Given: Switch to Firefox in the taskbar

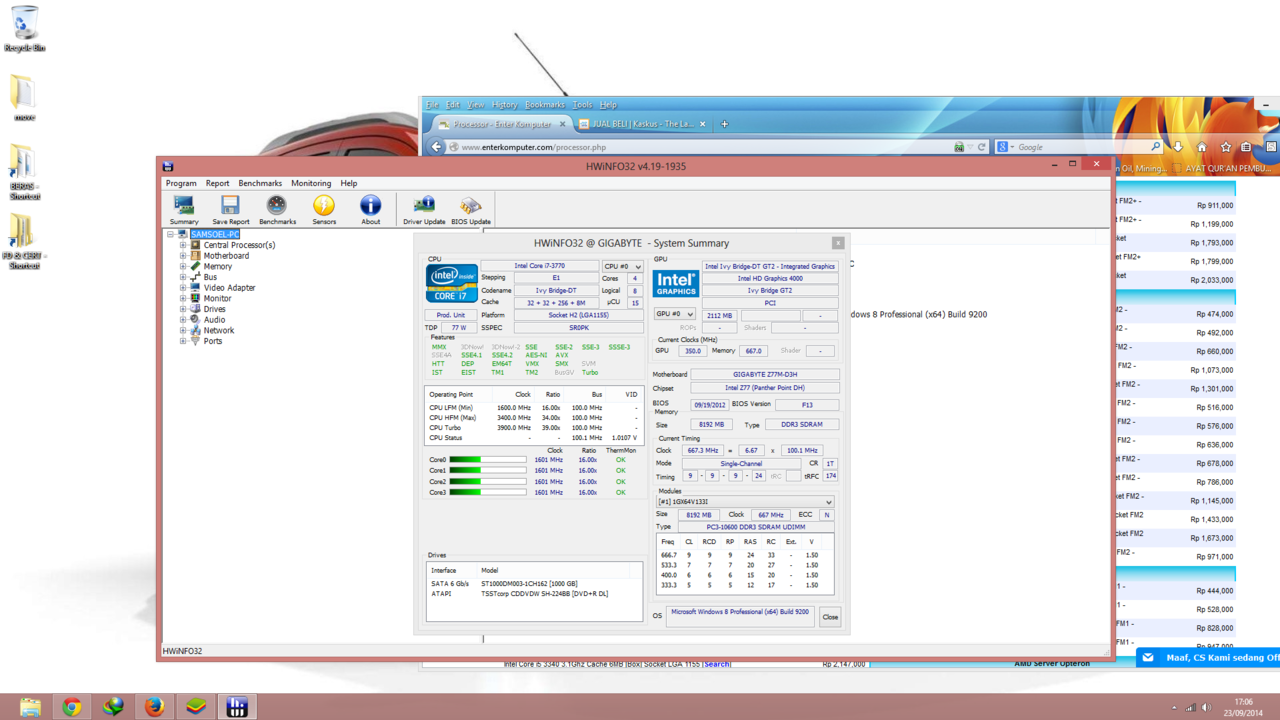Looking at the screenshot, I should pos(154,707).
